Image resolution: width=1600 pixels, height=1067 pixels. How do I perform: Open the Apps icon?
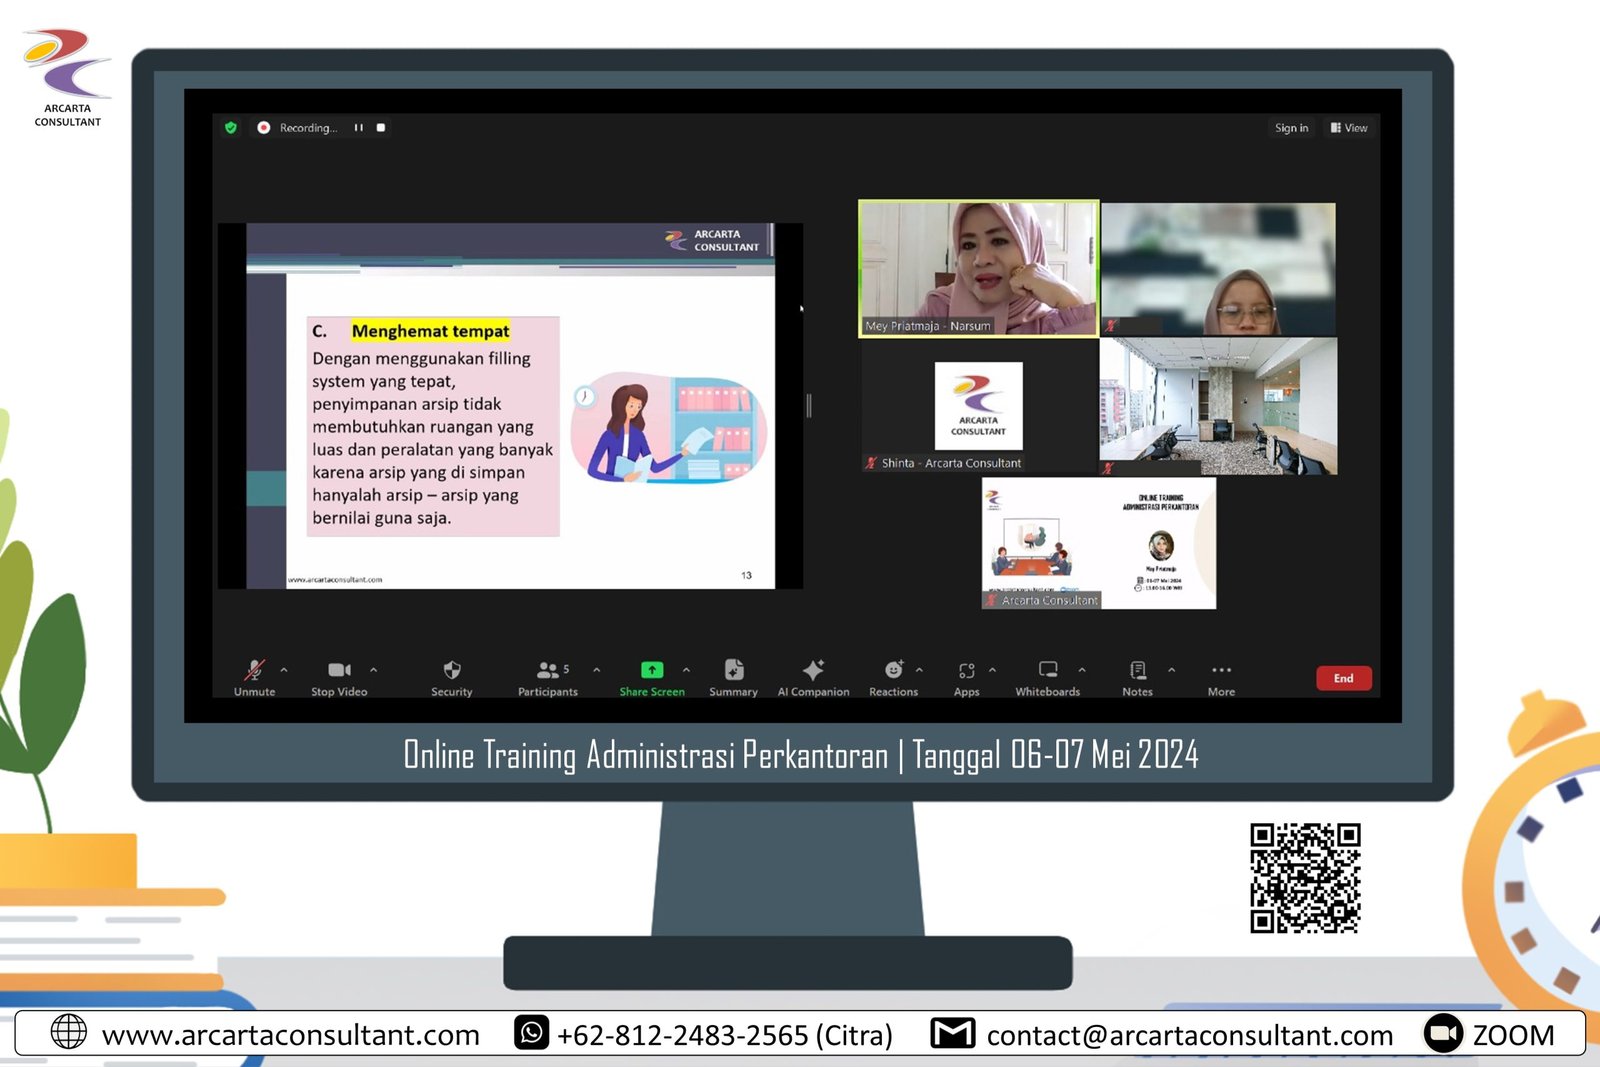(966, 671)
